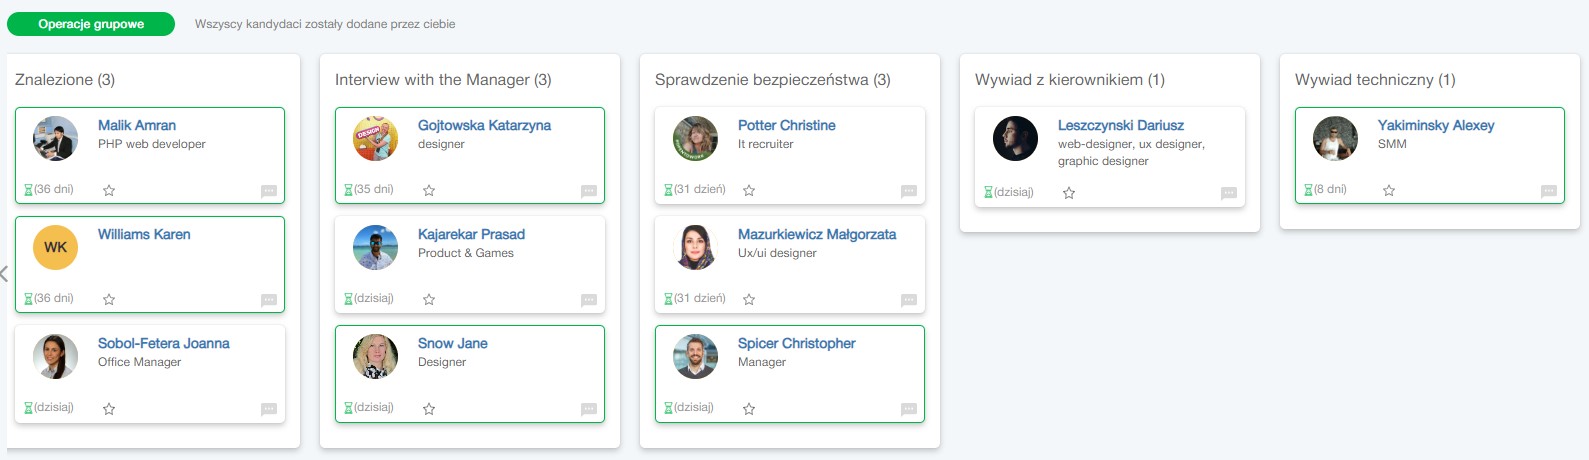Star candidate Malik Amran as favorite
This screenshot has width=1589, height=460.
click(109, 190)
